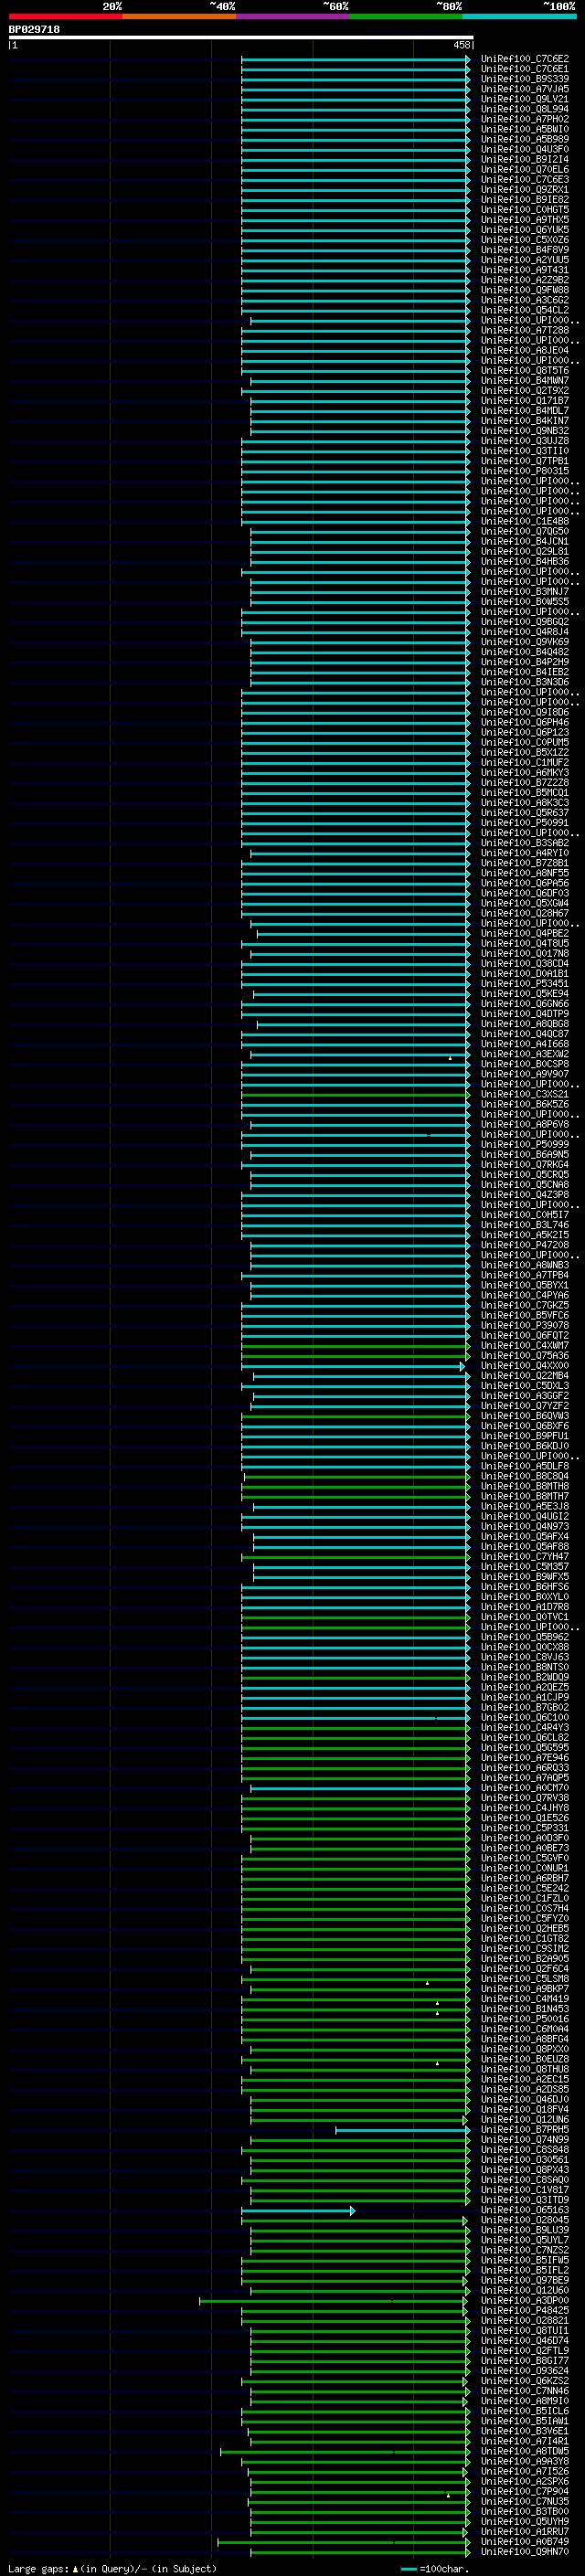Open hit UniRef100_C7C6E2
Screen dimensions: 585x2576
tap(524, 59)
